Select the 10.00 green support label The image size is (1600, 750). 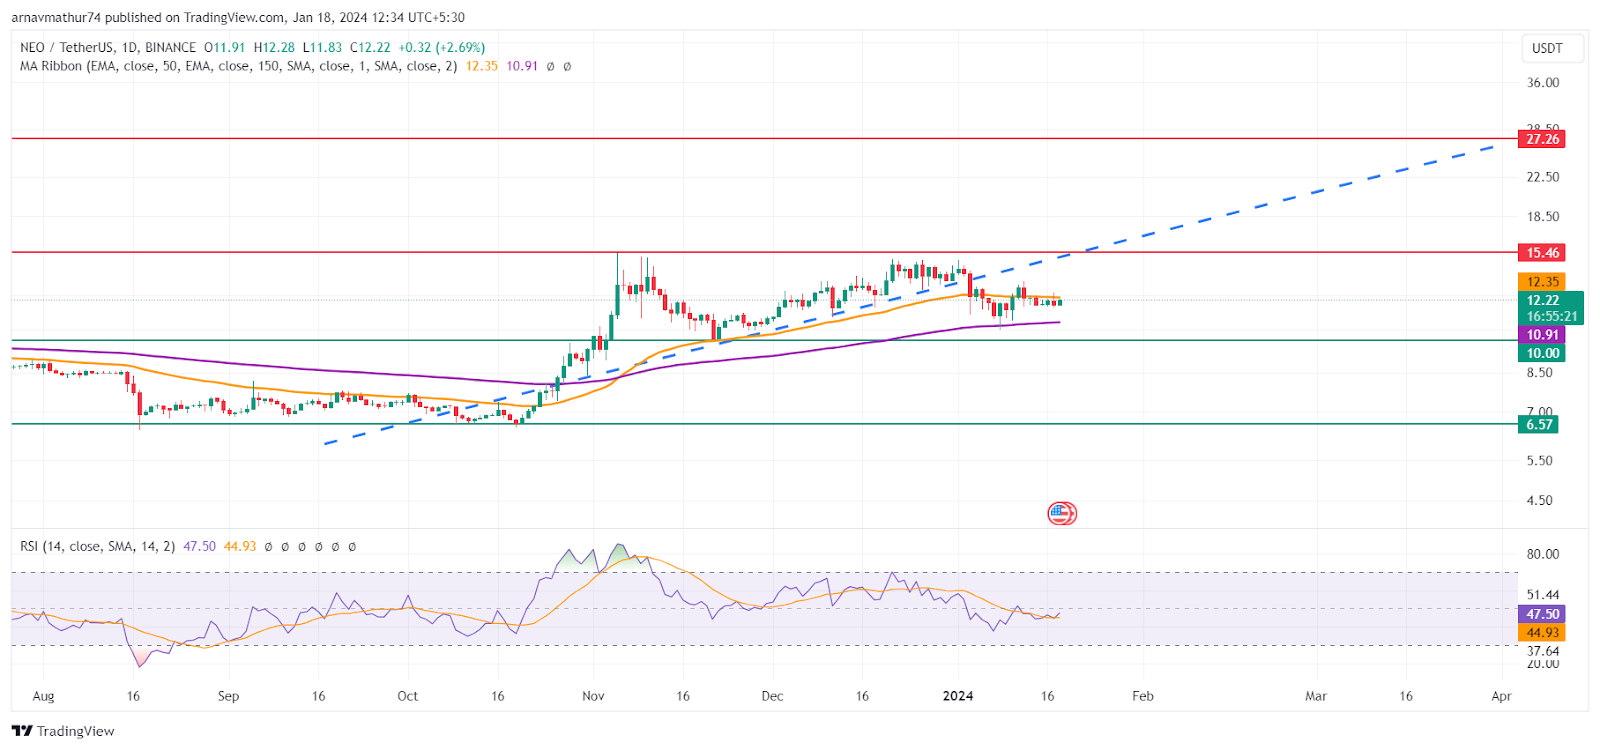[x=1542, y=353]
